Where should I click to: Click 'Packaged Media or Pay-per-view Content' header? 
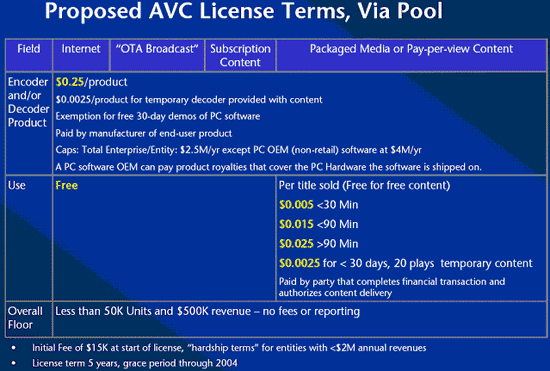tap(411, 55)
